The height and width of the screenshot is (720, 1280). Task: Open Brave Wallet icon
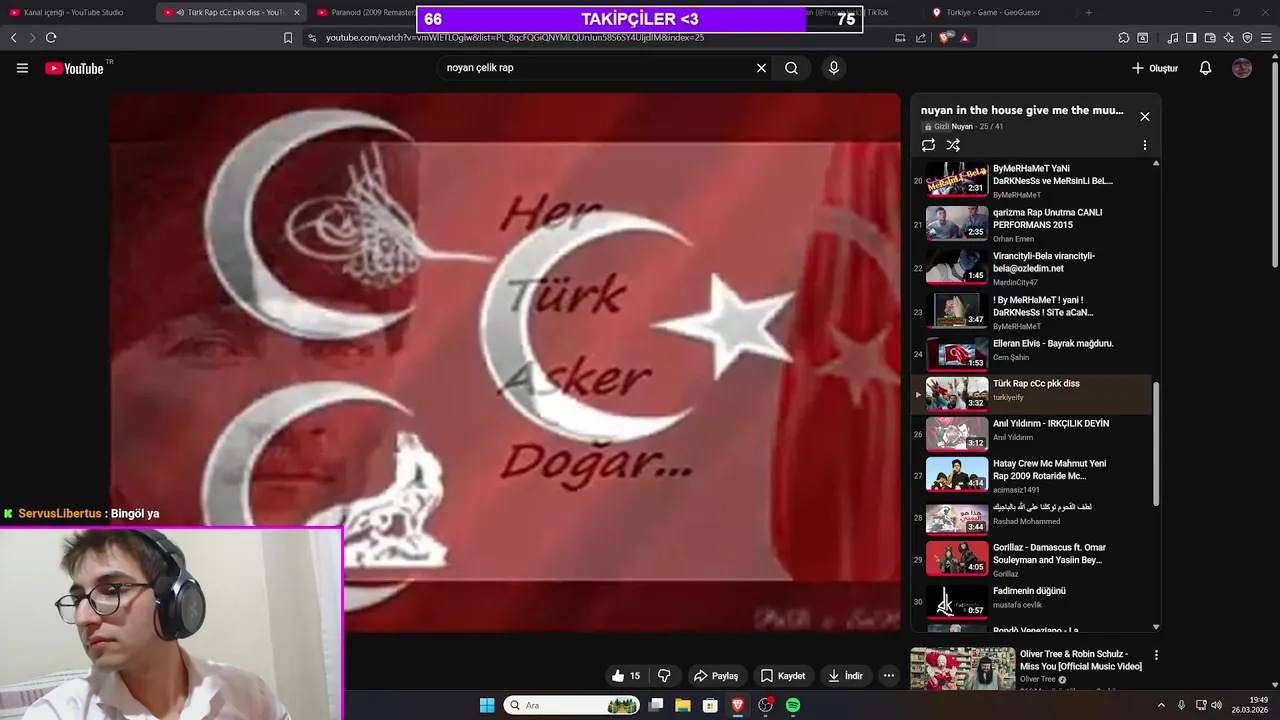pos(1210,37)
